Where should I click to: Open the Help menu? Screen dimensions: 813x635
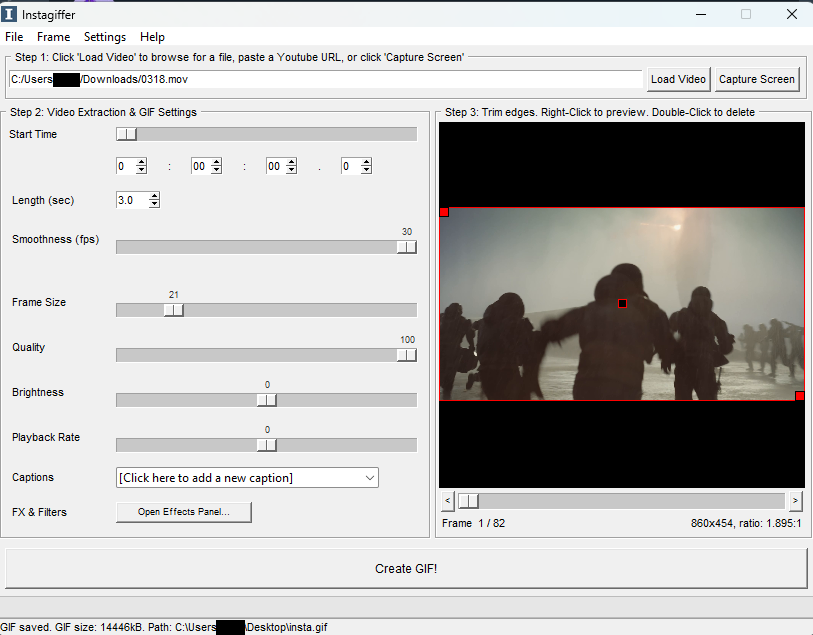click(x=152, y=37)
